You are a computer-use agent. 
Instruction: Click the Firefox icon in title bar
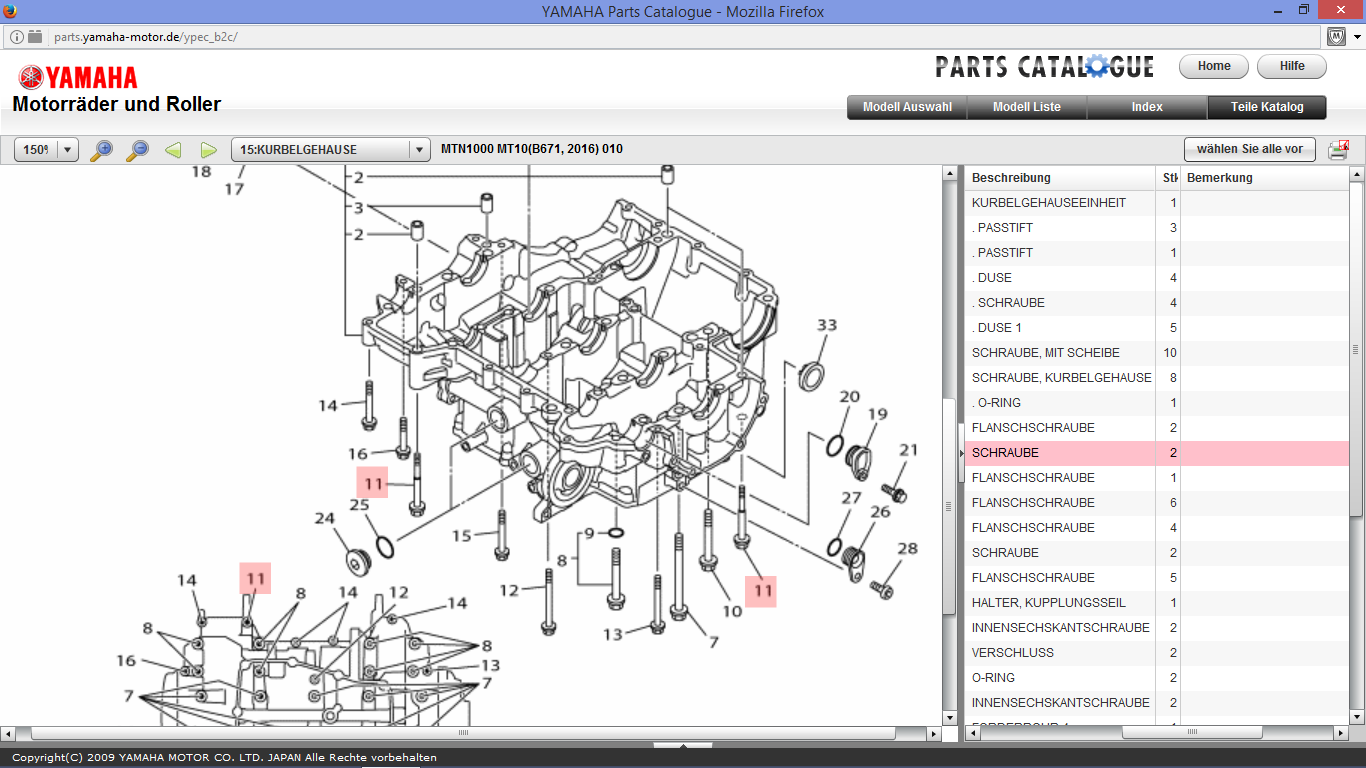[10, 10]
